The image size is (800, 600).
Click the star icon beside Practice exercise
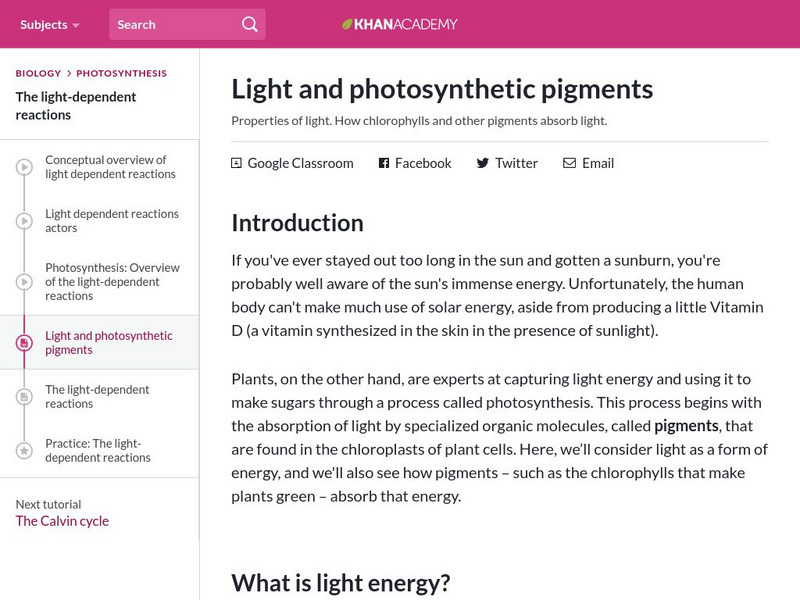tap(25, 451)
